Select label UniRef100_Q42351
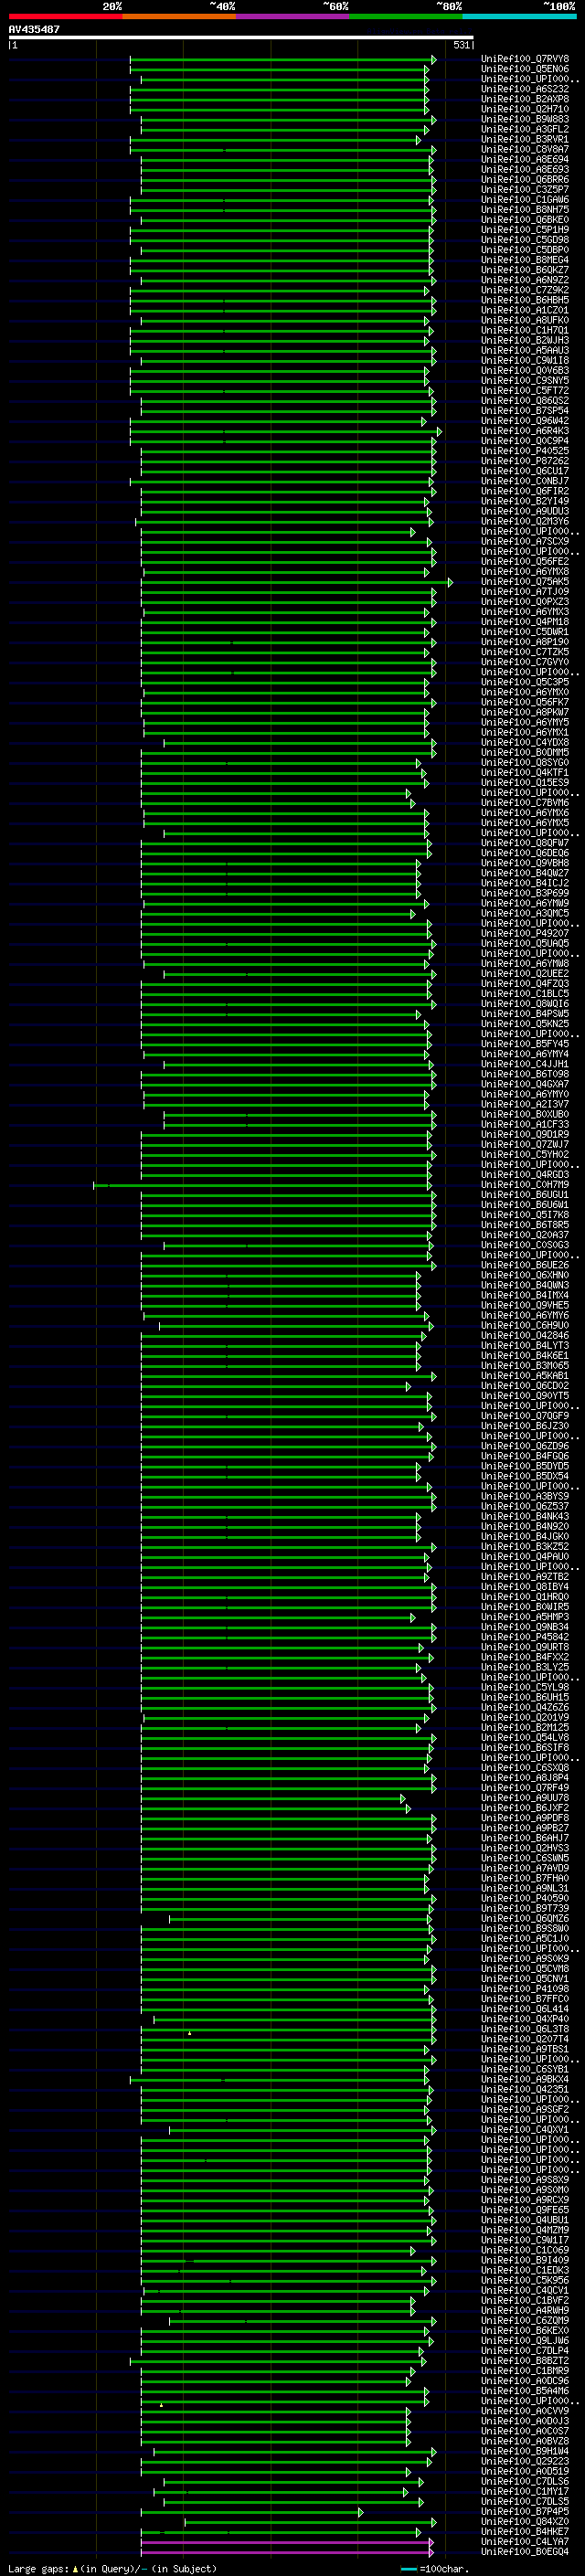Image resolution: width=585 pixels, height=2576 pixels. 524,2090
